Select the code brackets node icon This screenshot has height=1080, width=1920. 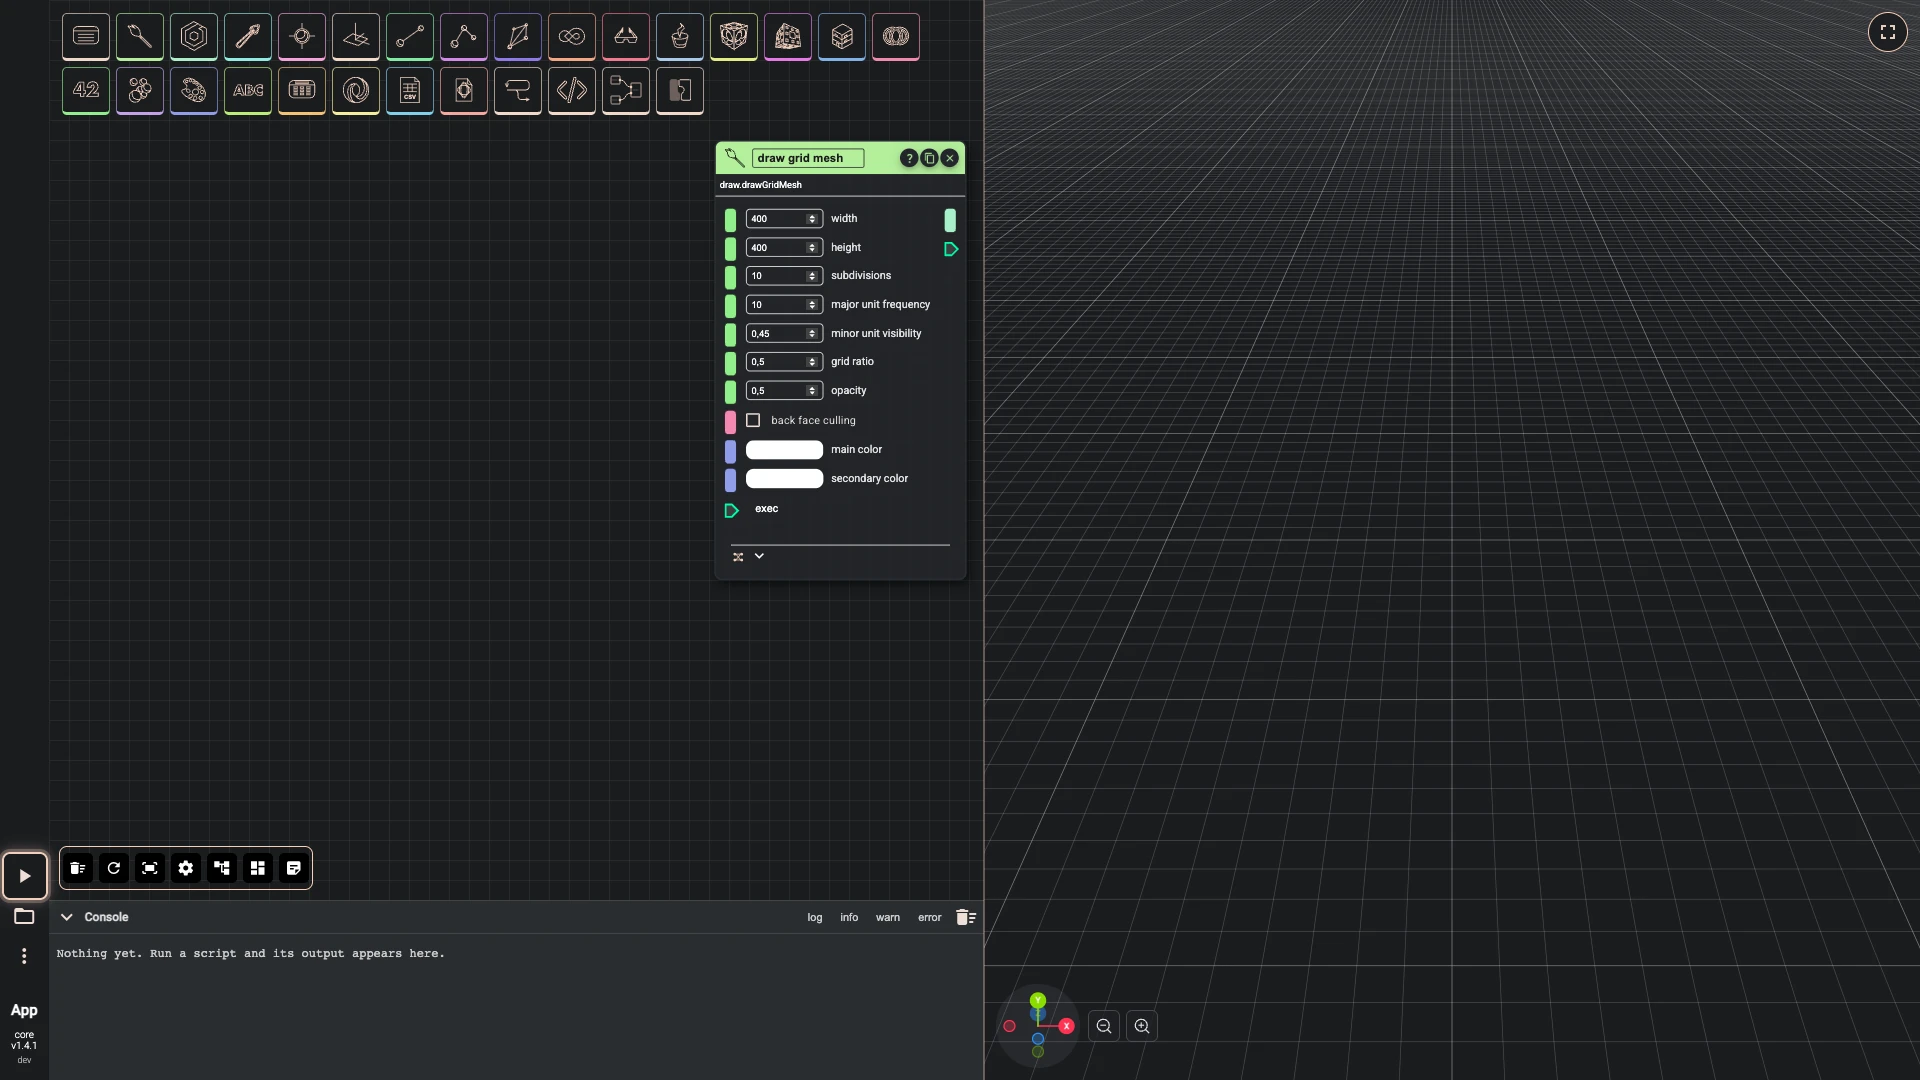coord(572,91)
